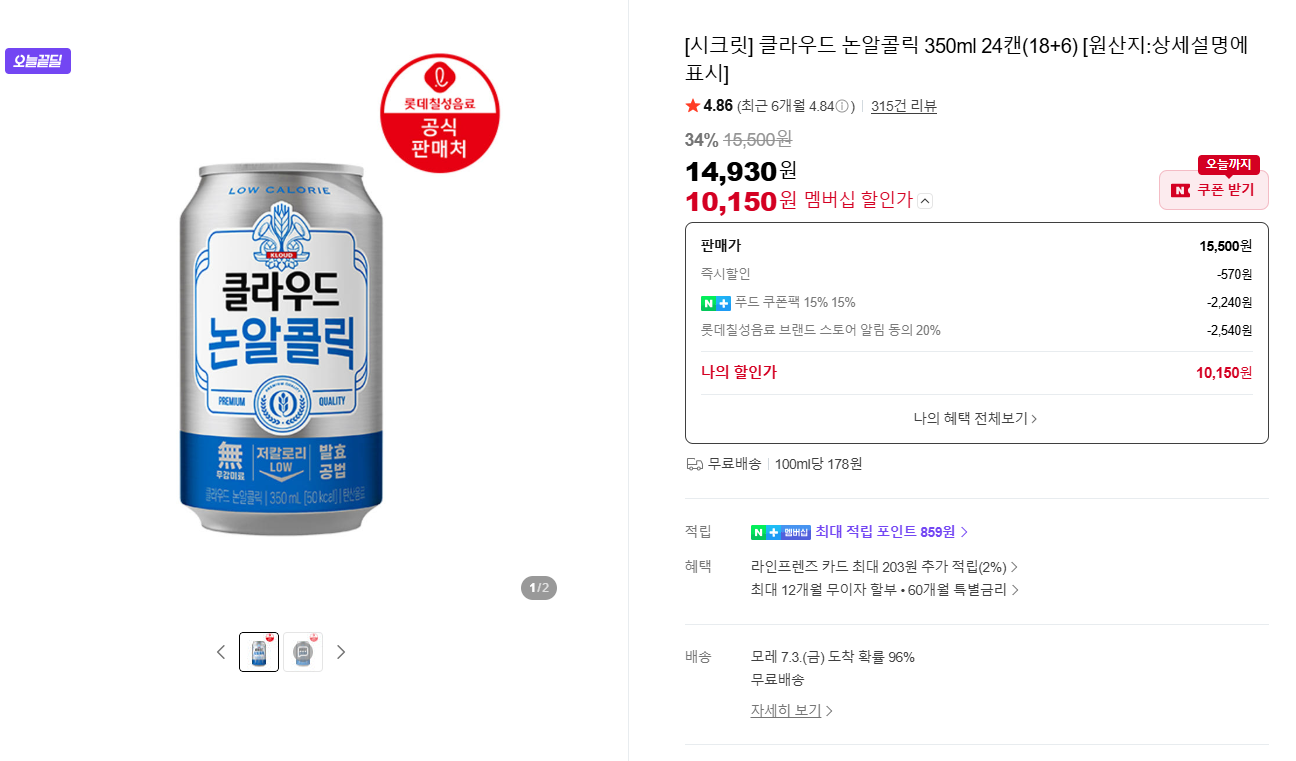Show next product image with right arrow
This screenshot has height=761, width=1296.
341,652
